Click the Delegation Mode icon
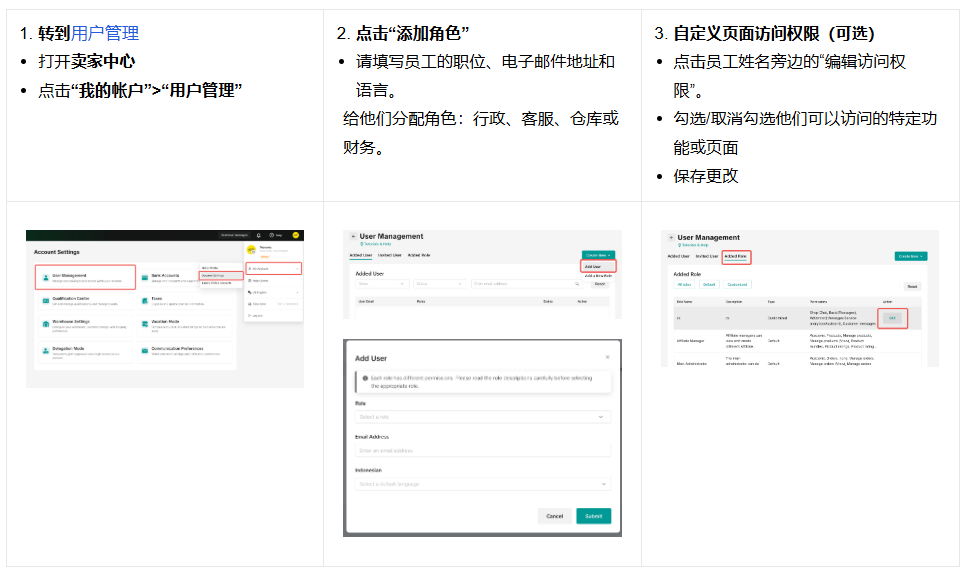The width and height of the screenshot is (965, 572). coord(44,350)
